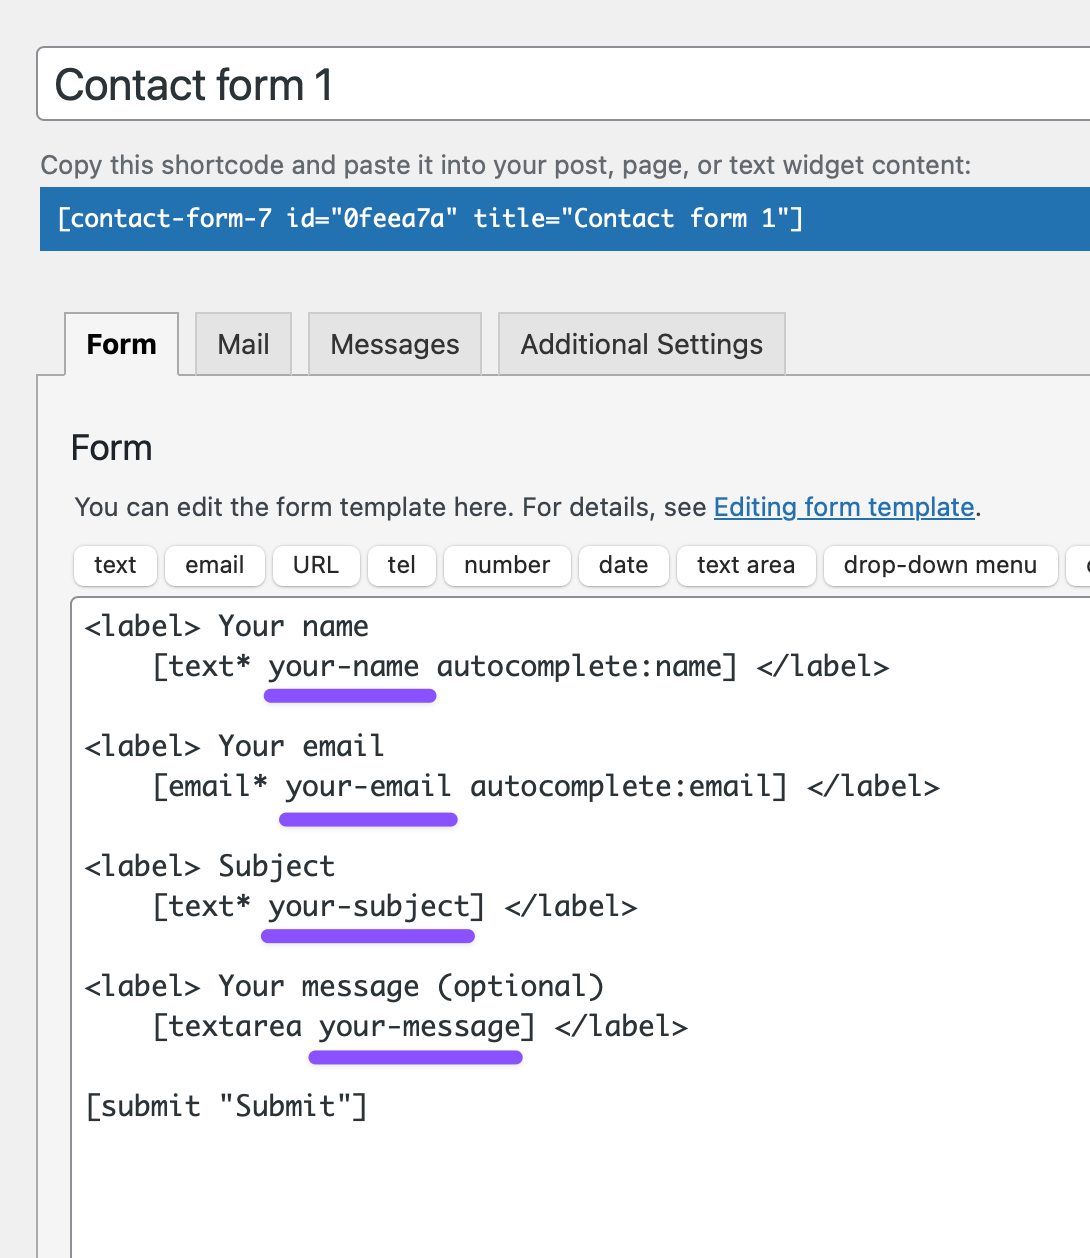
Task: Click autocomplete:name in the template
Action: coord(579,666)
